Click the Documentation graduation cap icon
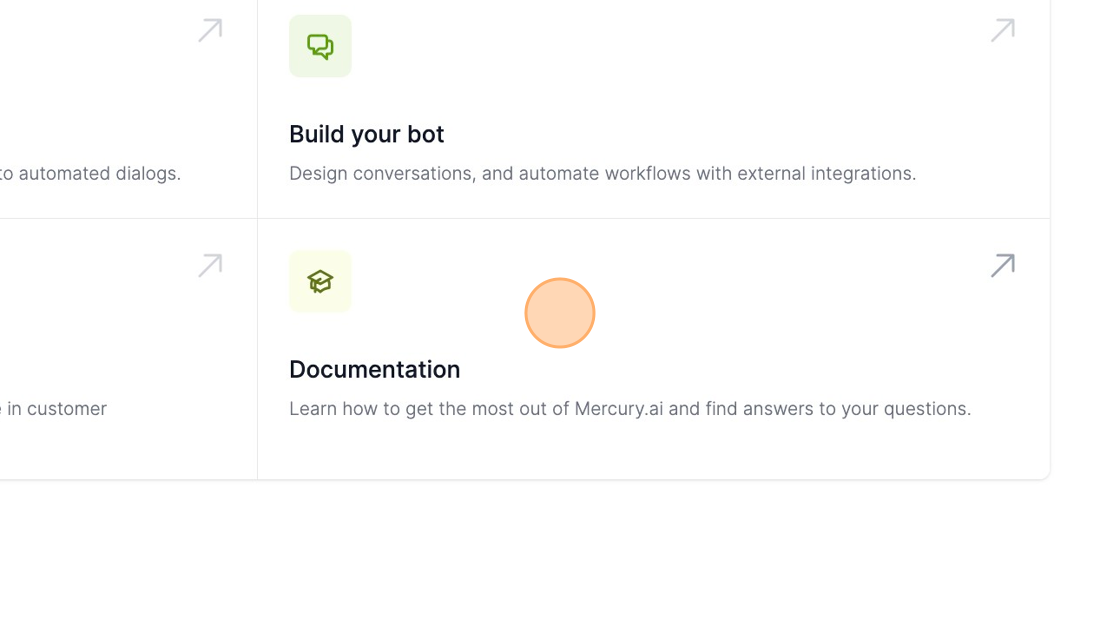Screen dimensions: 1120x626 320,282
